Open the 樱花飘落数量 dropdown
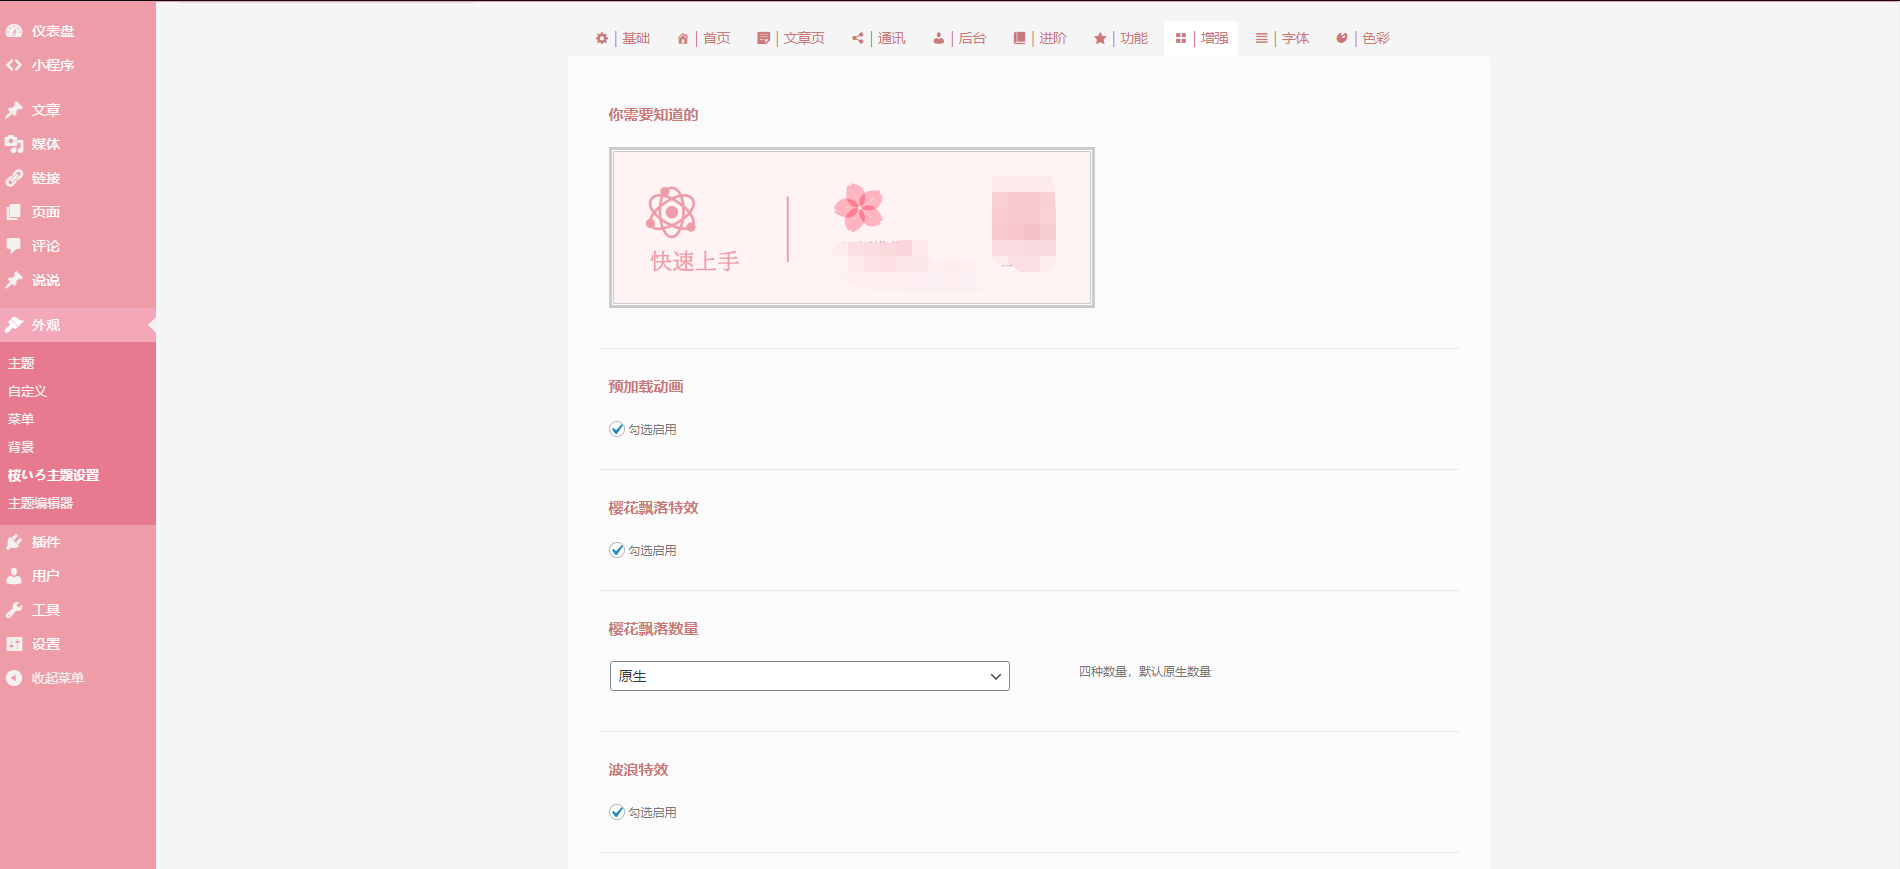This screenshot has width=1900, height=869. [x=809, y=676]
